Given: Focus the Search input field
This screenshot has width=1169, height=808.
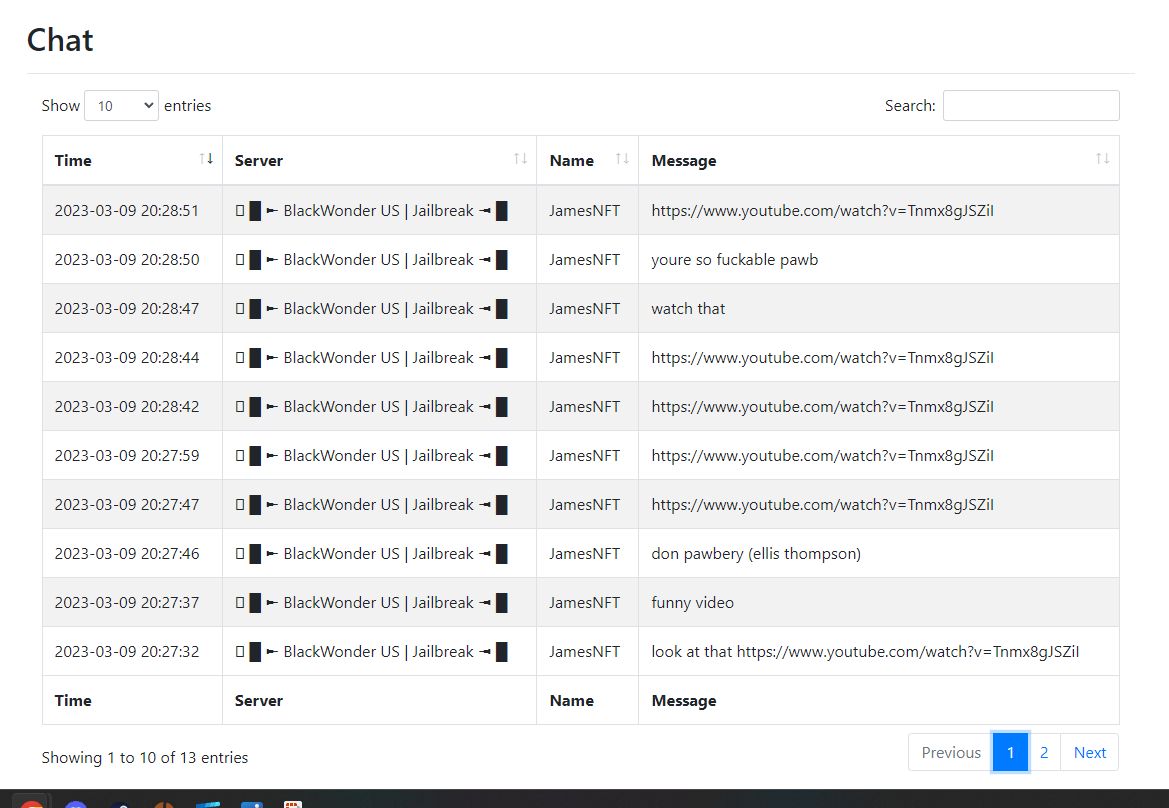Looking at the screenshot, I should (1031, 106).
